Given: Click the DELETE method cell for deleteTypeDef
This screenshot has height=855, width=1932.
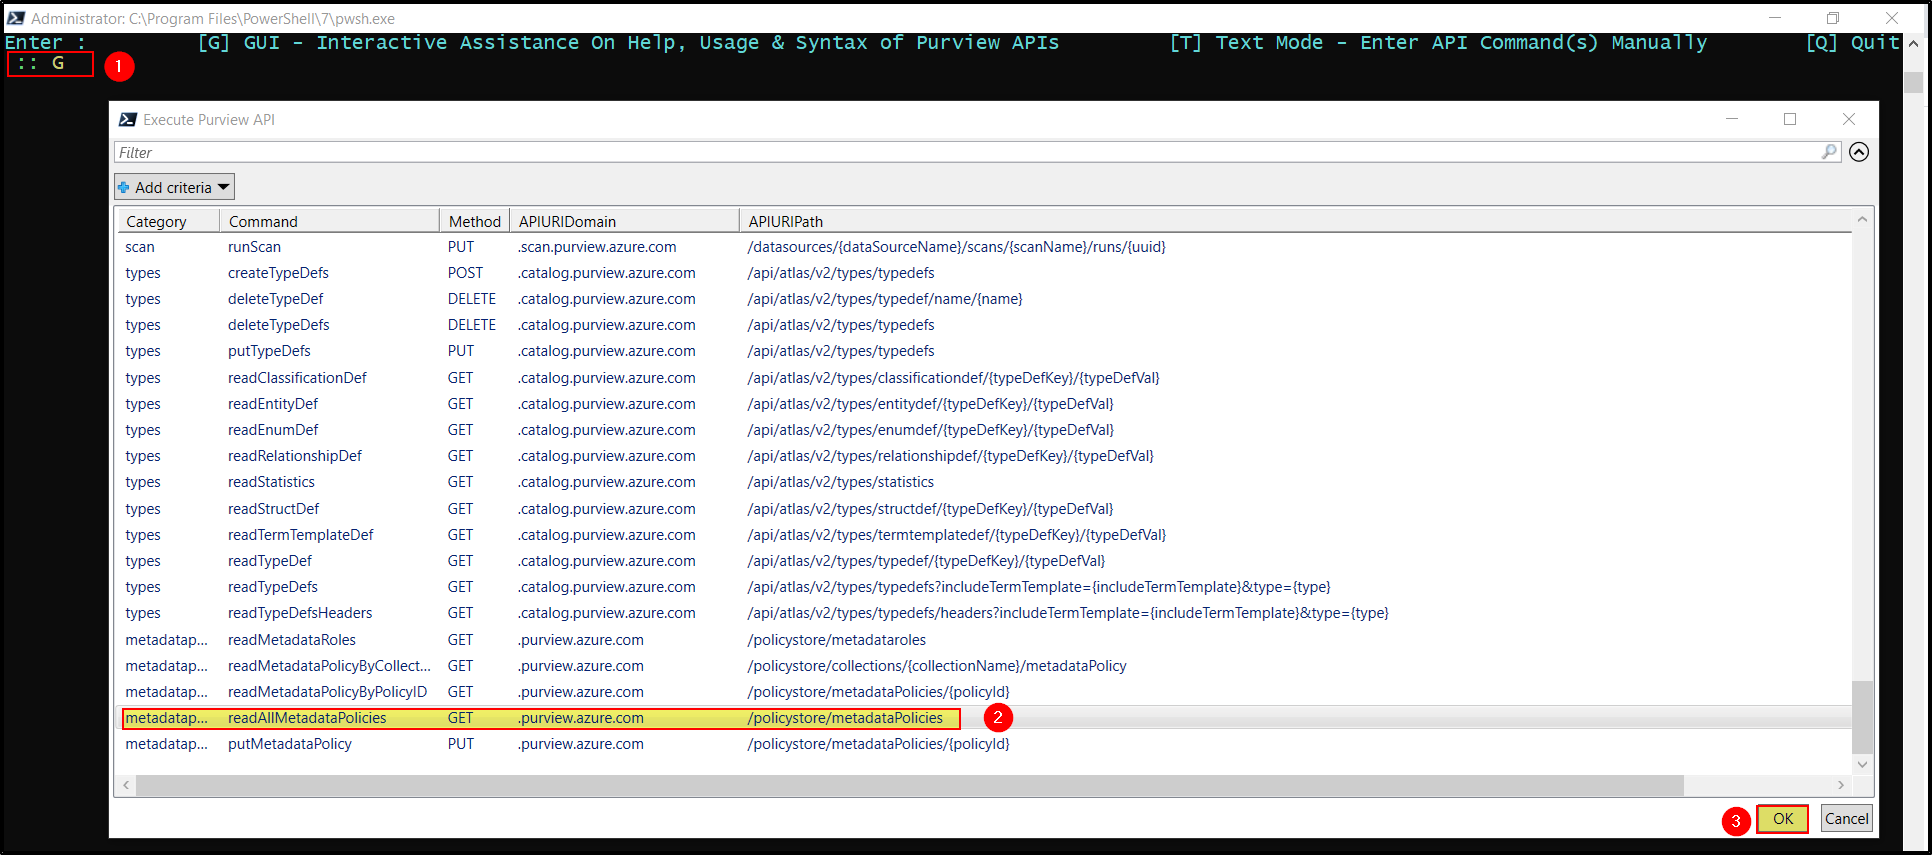Looking at the screenshot, I should click(x=472, y=299).
